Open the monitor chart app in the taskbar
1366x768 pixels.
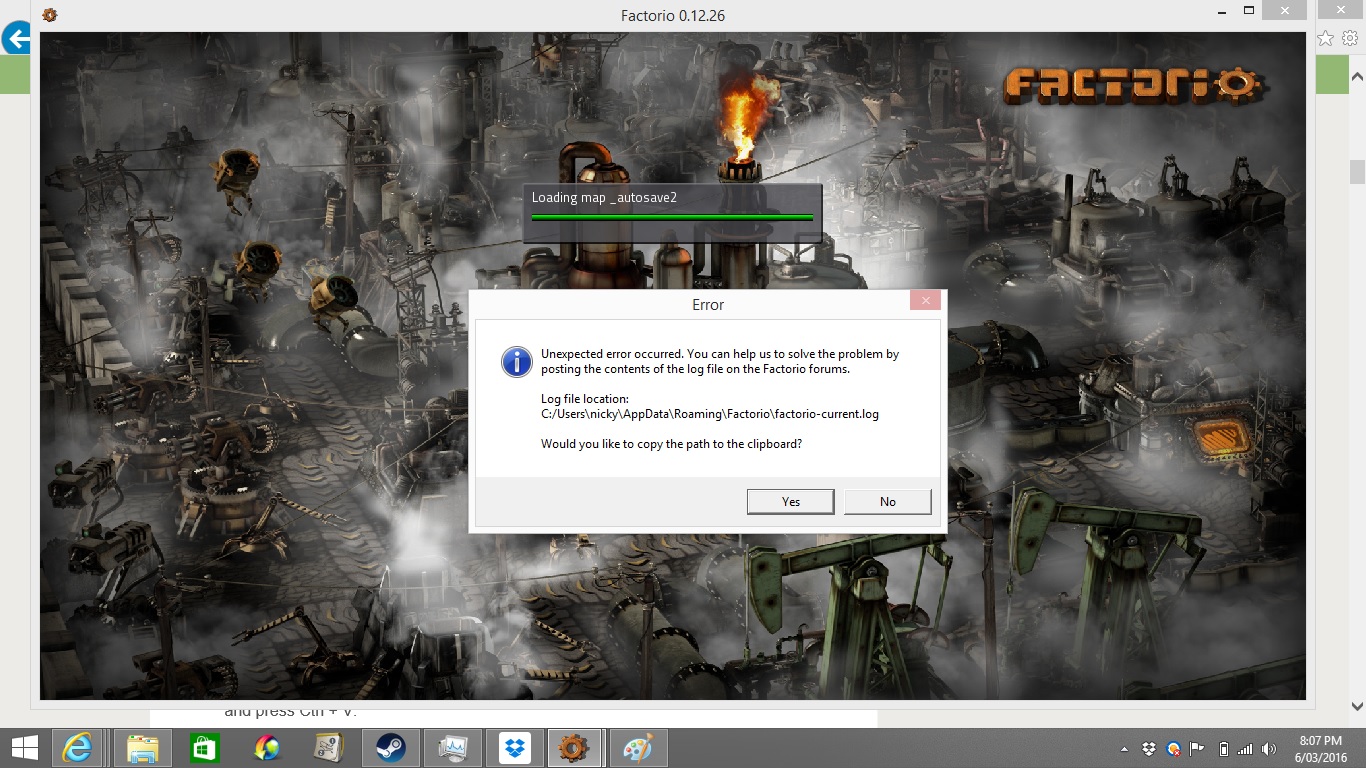[452, 748]
